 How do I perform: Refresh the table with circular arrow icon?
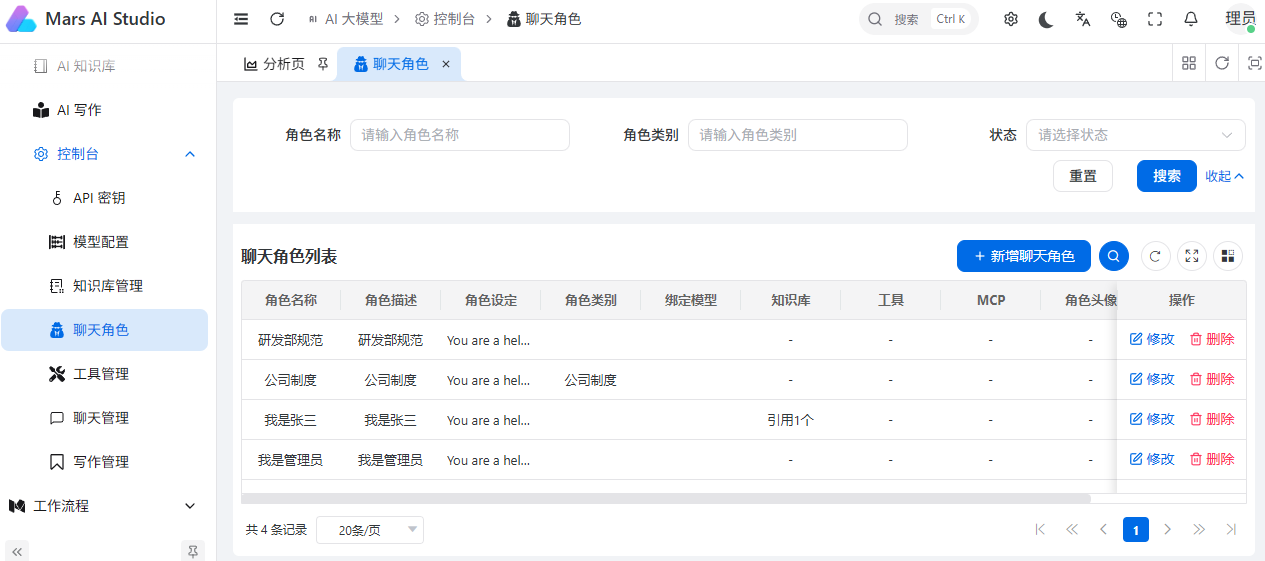tap(1156, 256)
